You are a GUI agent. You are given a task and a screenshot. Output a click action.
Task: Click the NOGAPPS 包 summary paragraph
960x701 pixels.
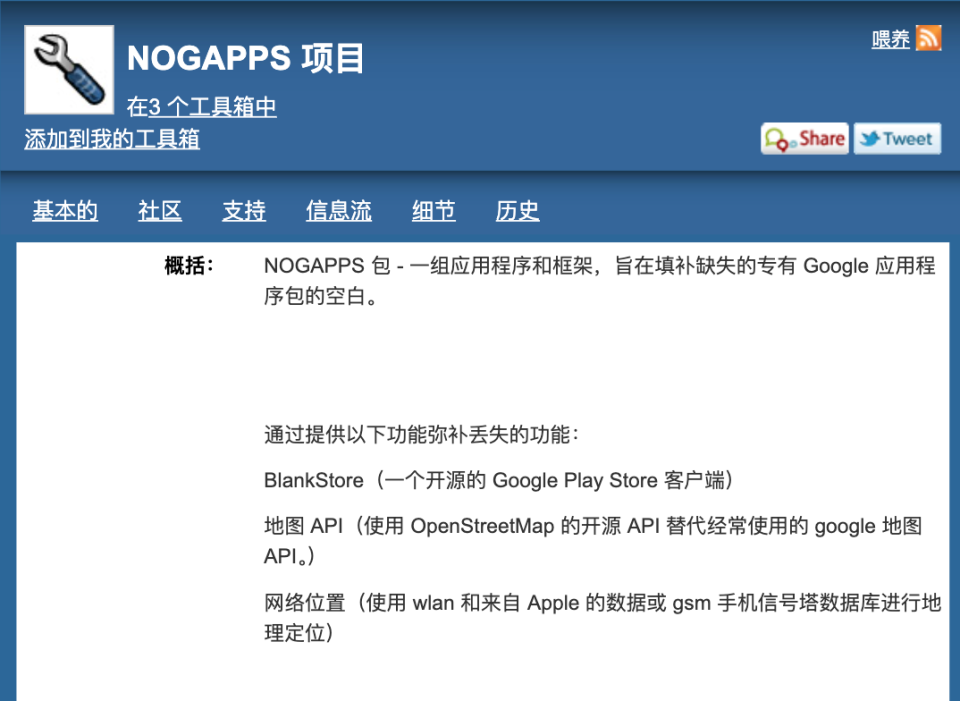600,281
